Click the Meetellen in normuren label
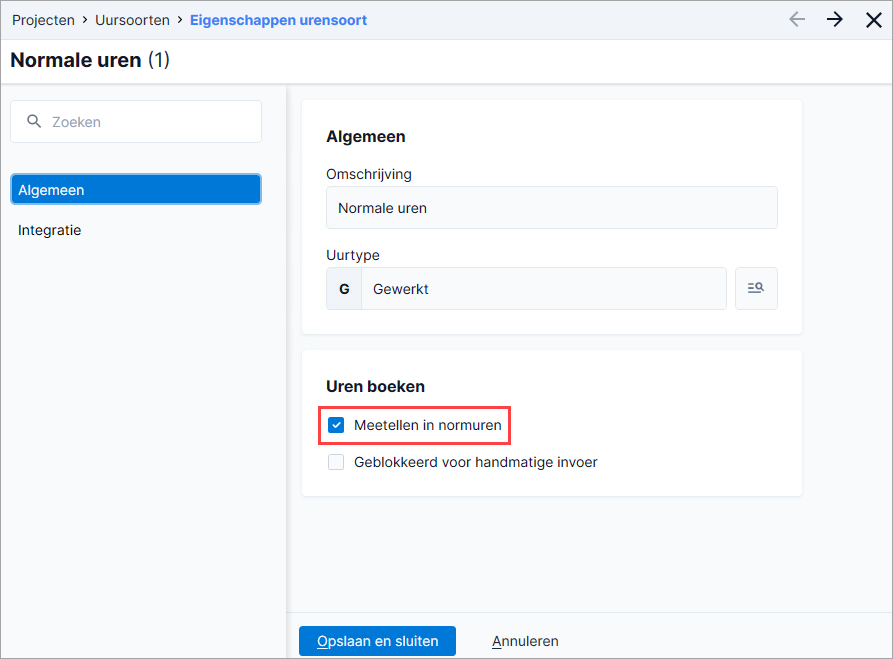The width and height of the screenshot is (893, 659). pyautogui.click(x=428, y=425)
